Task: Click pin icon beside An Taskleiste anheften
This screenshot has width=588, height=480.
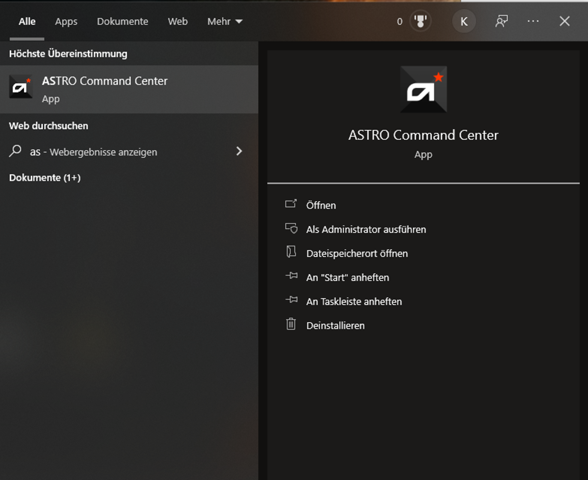Action: pyautogui.click(x=291, y=300)
